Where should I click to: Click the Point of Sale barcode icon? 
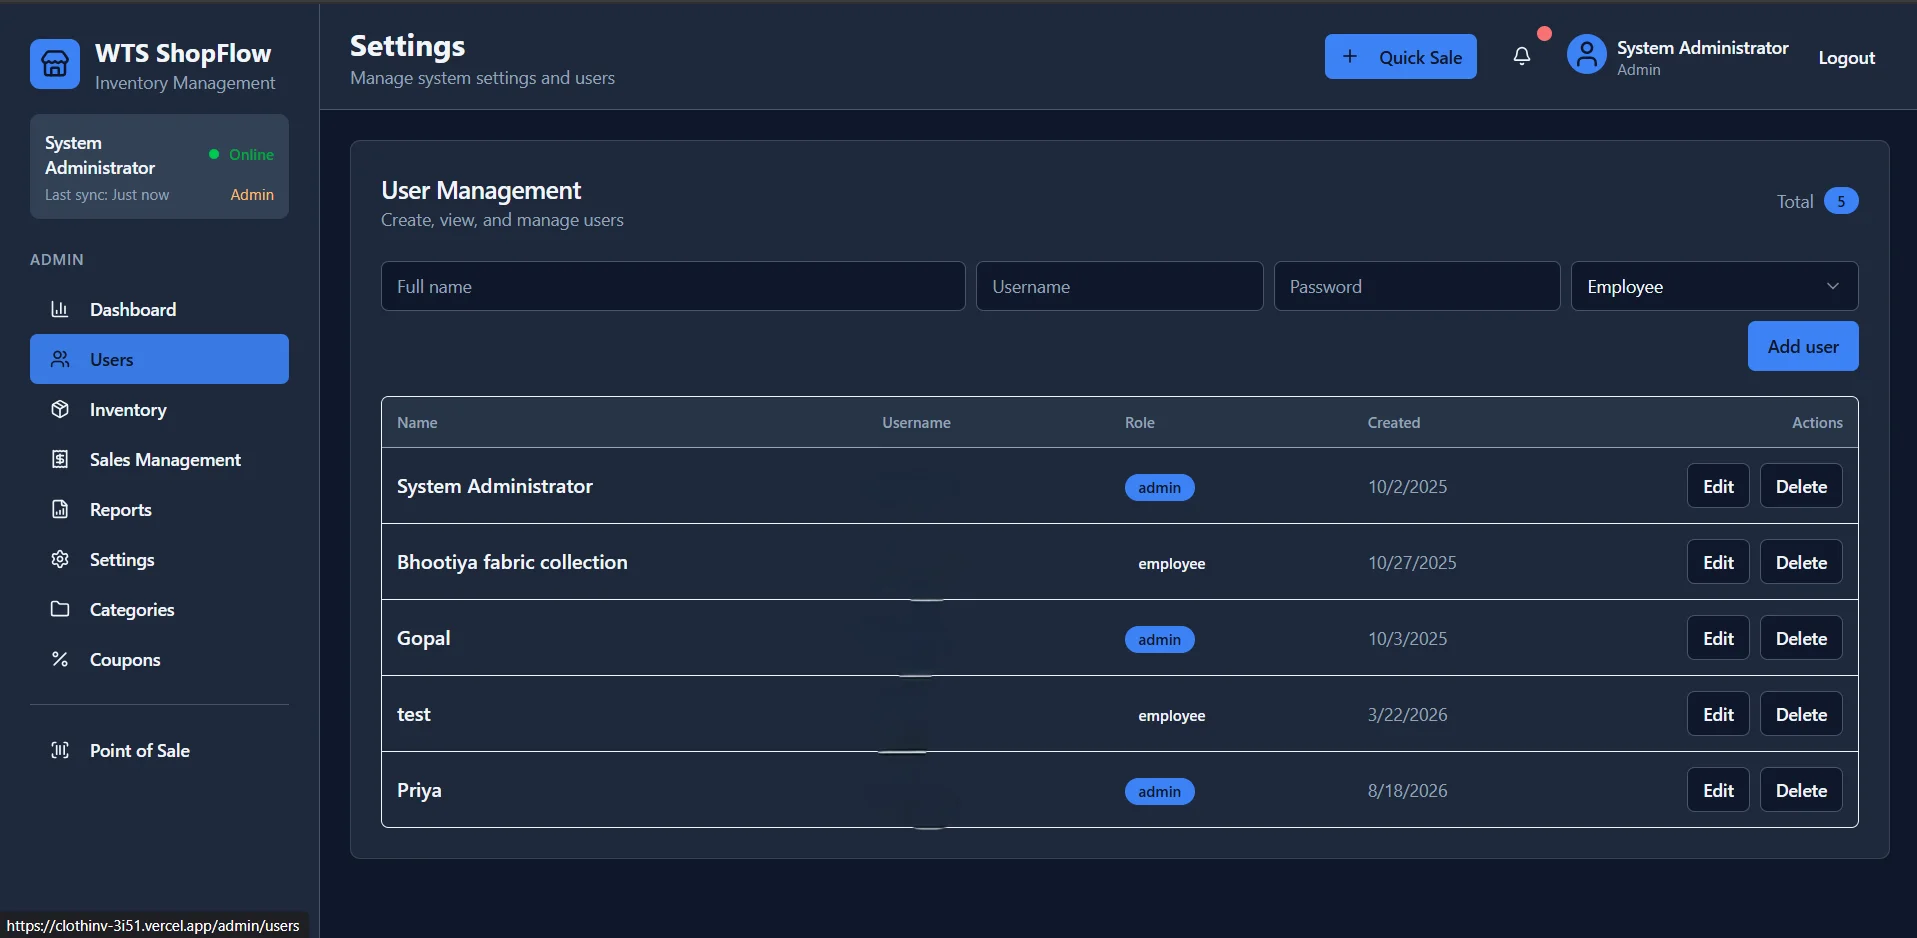tap(60, 750)
